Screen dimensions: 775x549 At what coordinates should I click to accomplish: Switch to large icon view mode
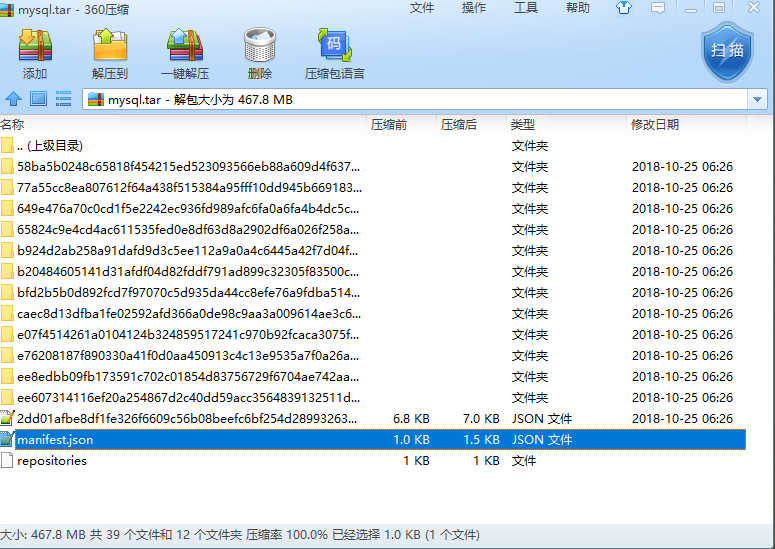pyautogui.click(x=39, y=99)
